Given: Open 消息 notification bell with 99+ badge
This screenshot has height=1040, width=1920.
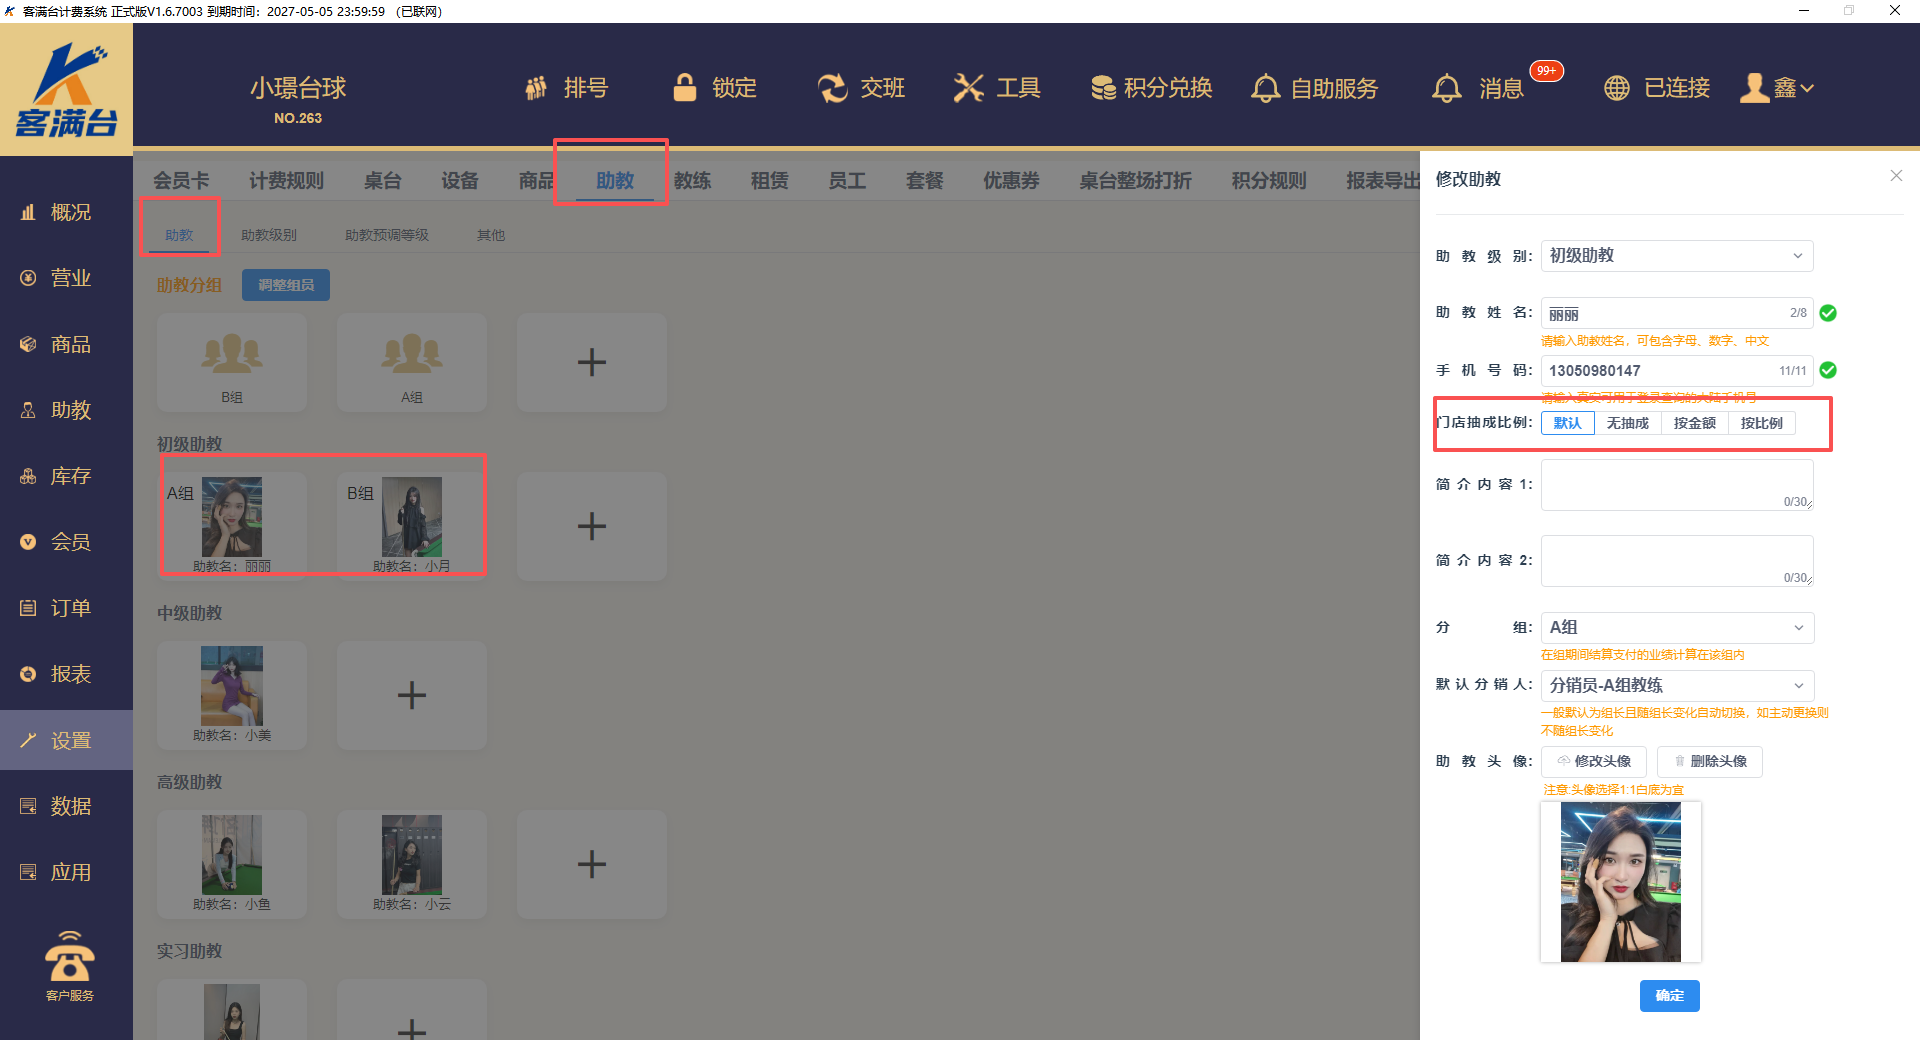Looking at the screenshot, I should [x=1446, y=88].
